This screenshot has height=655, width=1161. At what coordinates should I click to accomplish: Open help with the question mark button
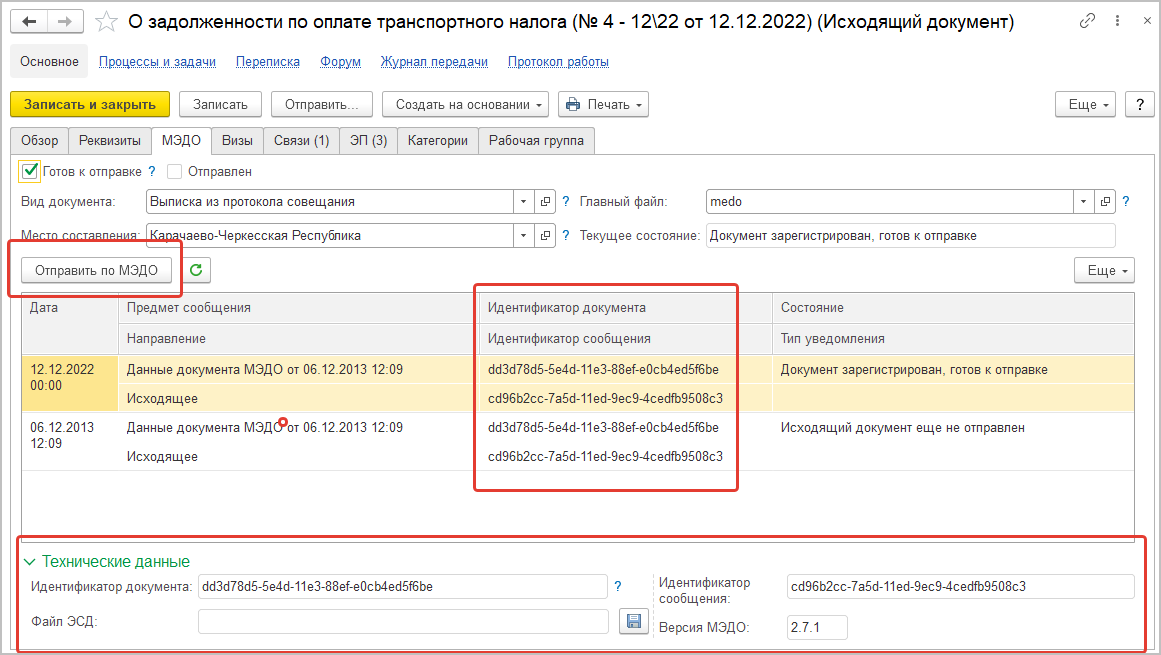(x=1140, y=104)
